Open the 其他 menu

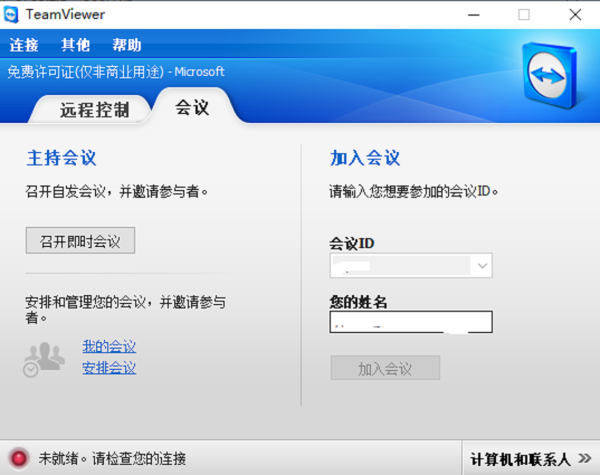[75, 45]
